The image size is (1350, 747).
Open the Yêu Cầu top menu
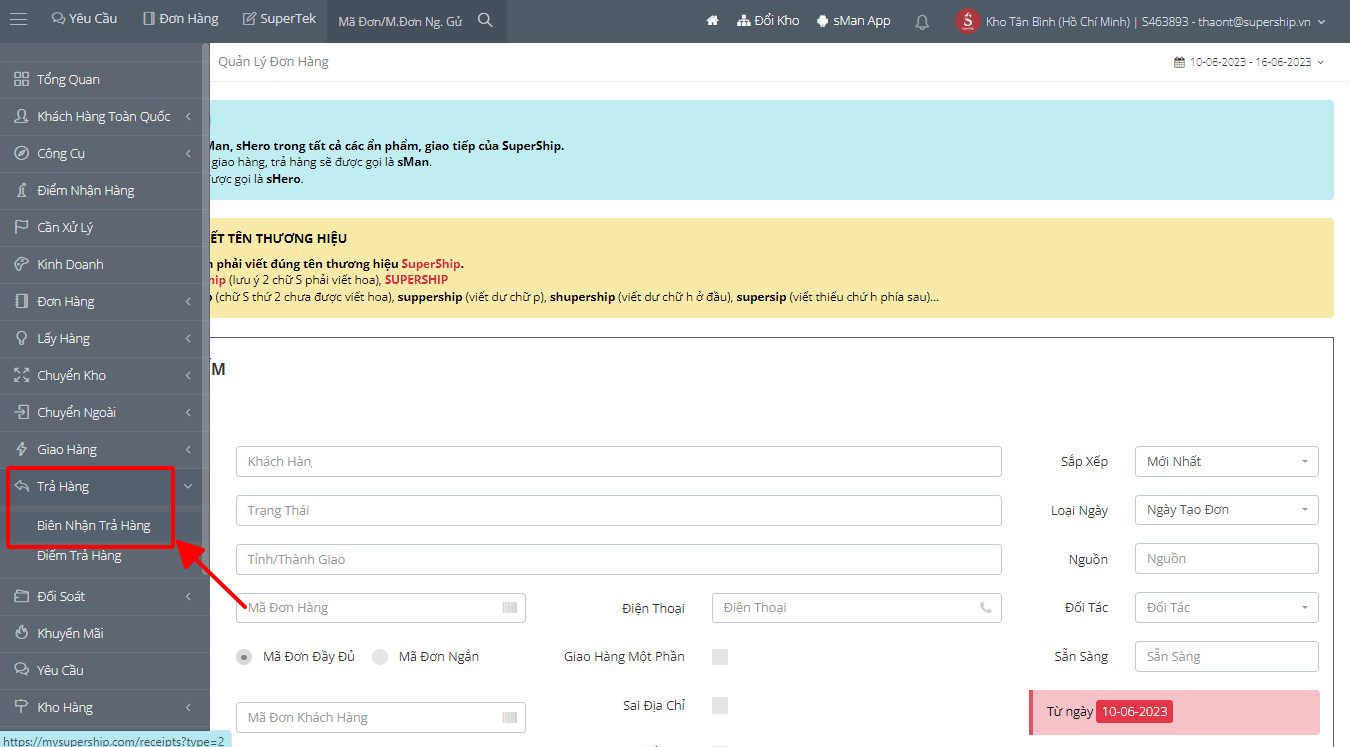click(84, 20)
